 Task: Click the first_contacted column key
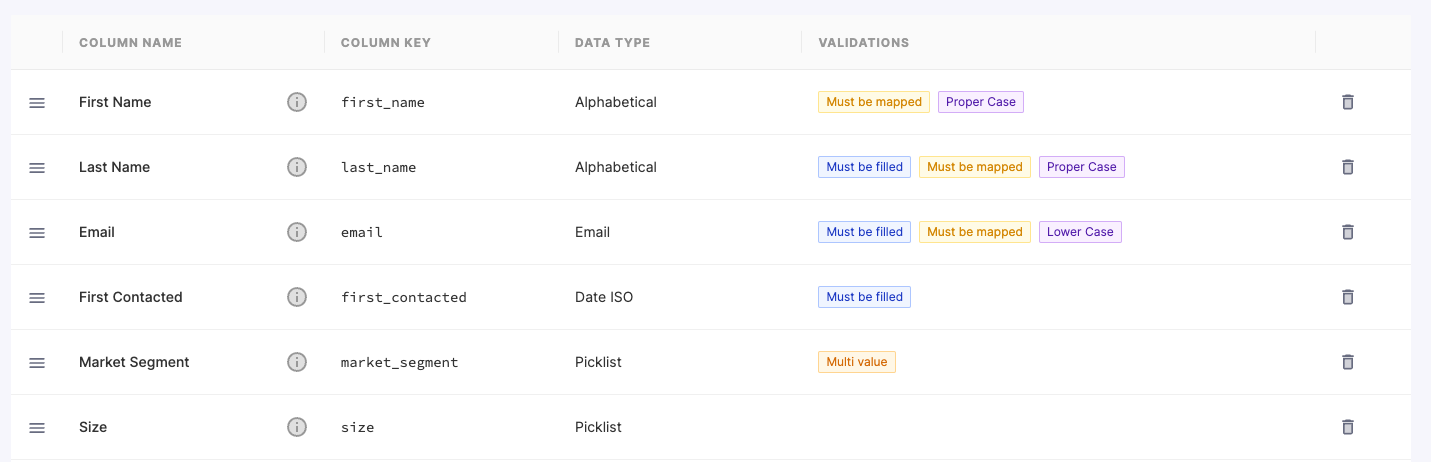(404, 297)
